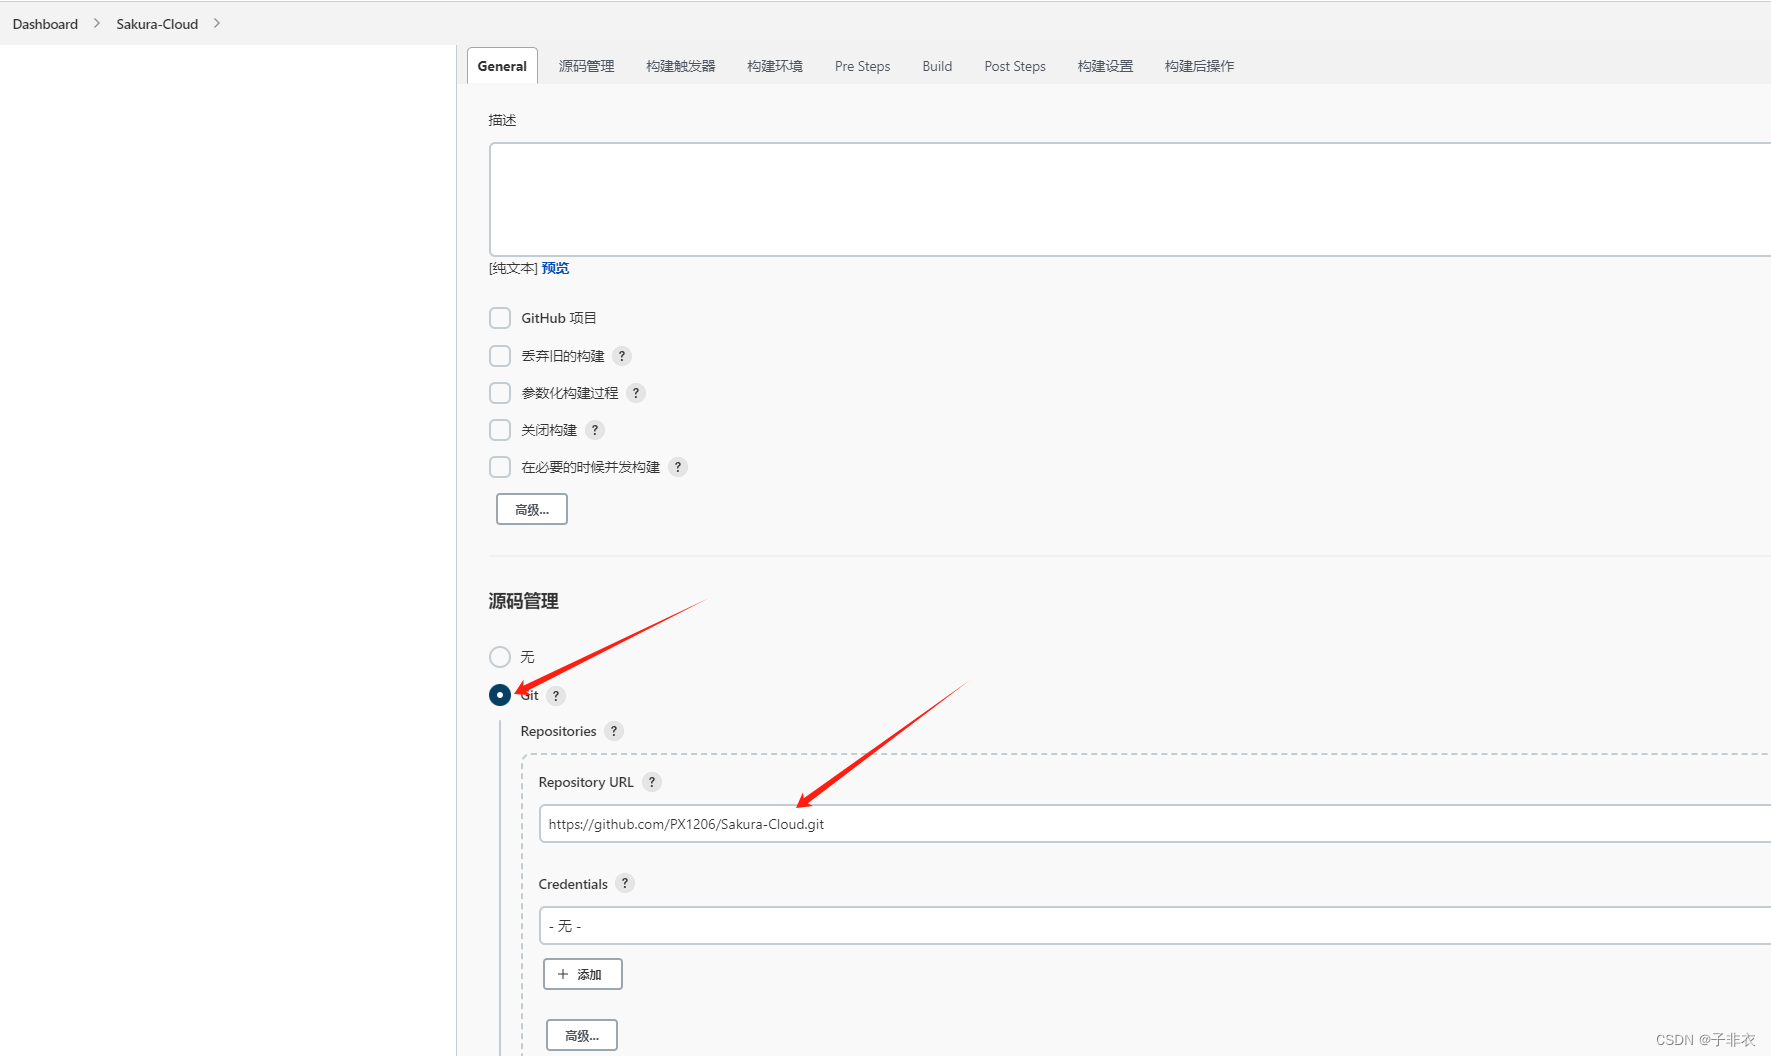Switch to the 构建触发器 tab

tap(681, 66)
